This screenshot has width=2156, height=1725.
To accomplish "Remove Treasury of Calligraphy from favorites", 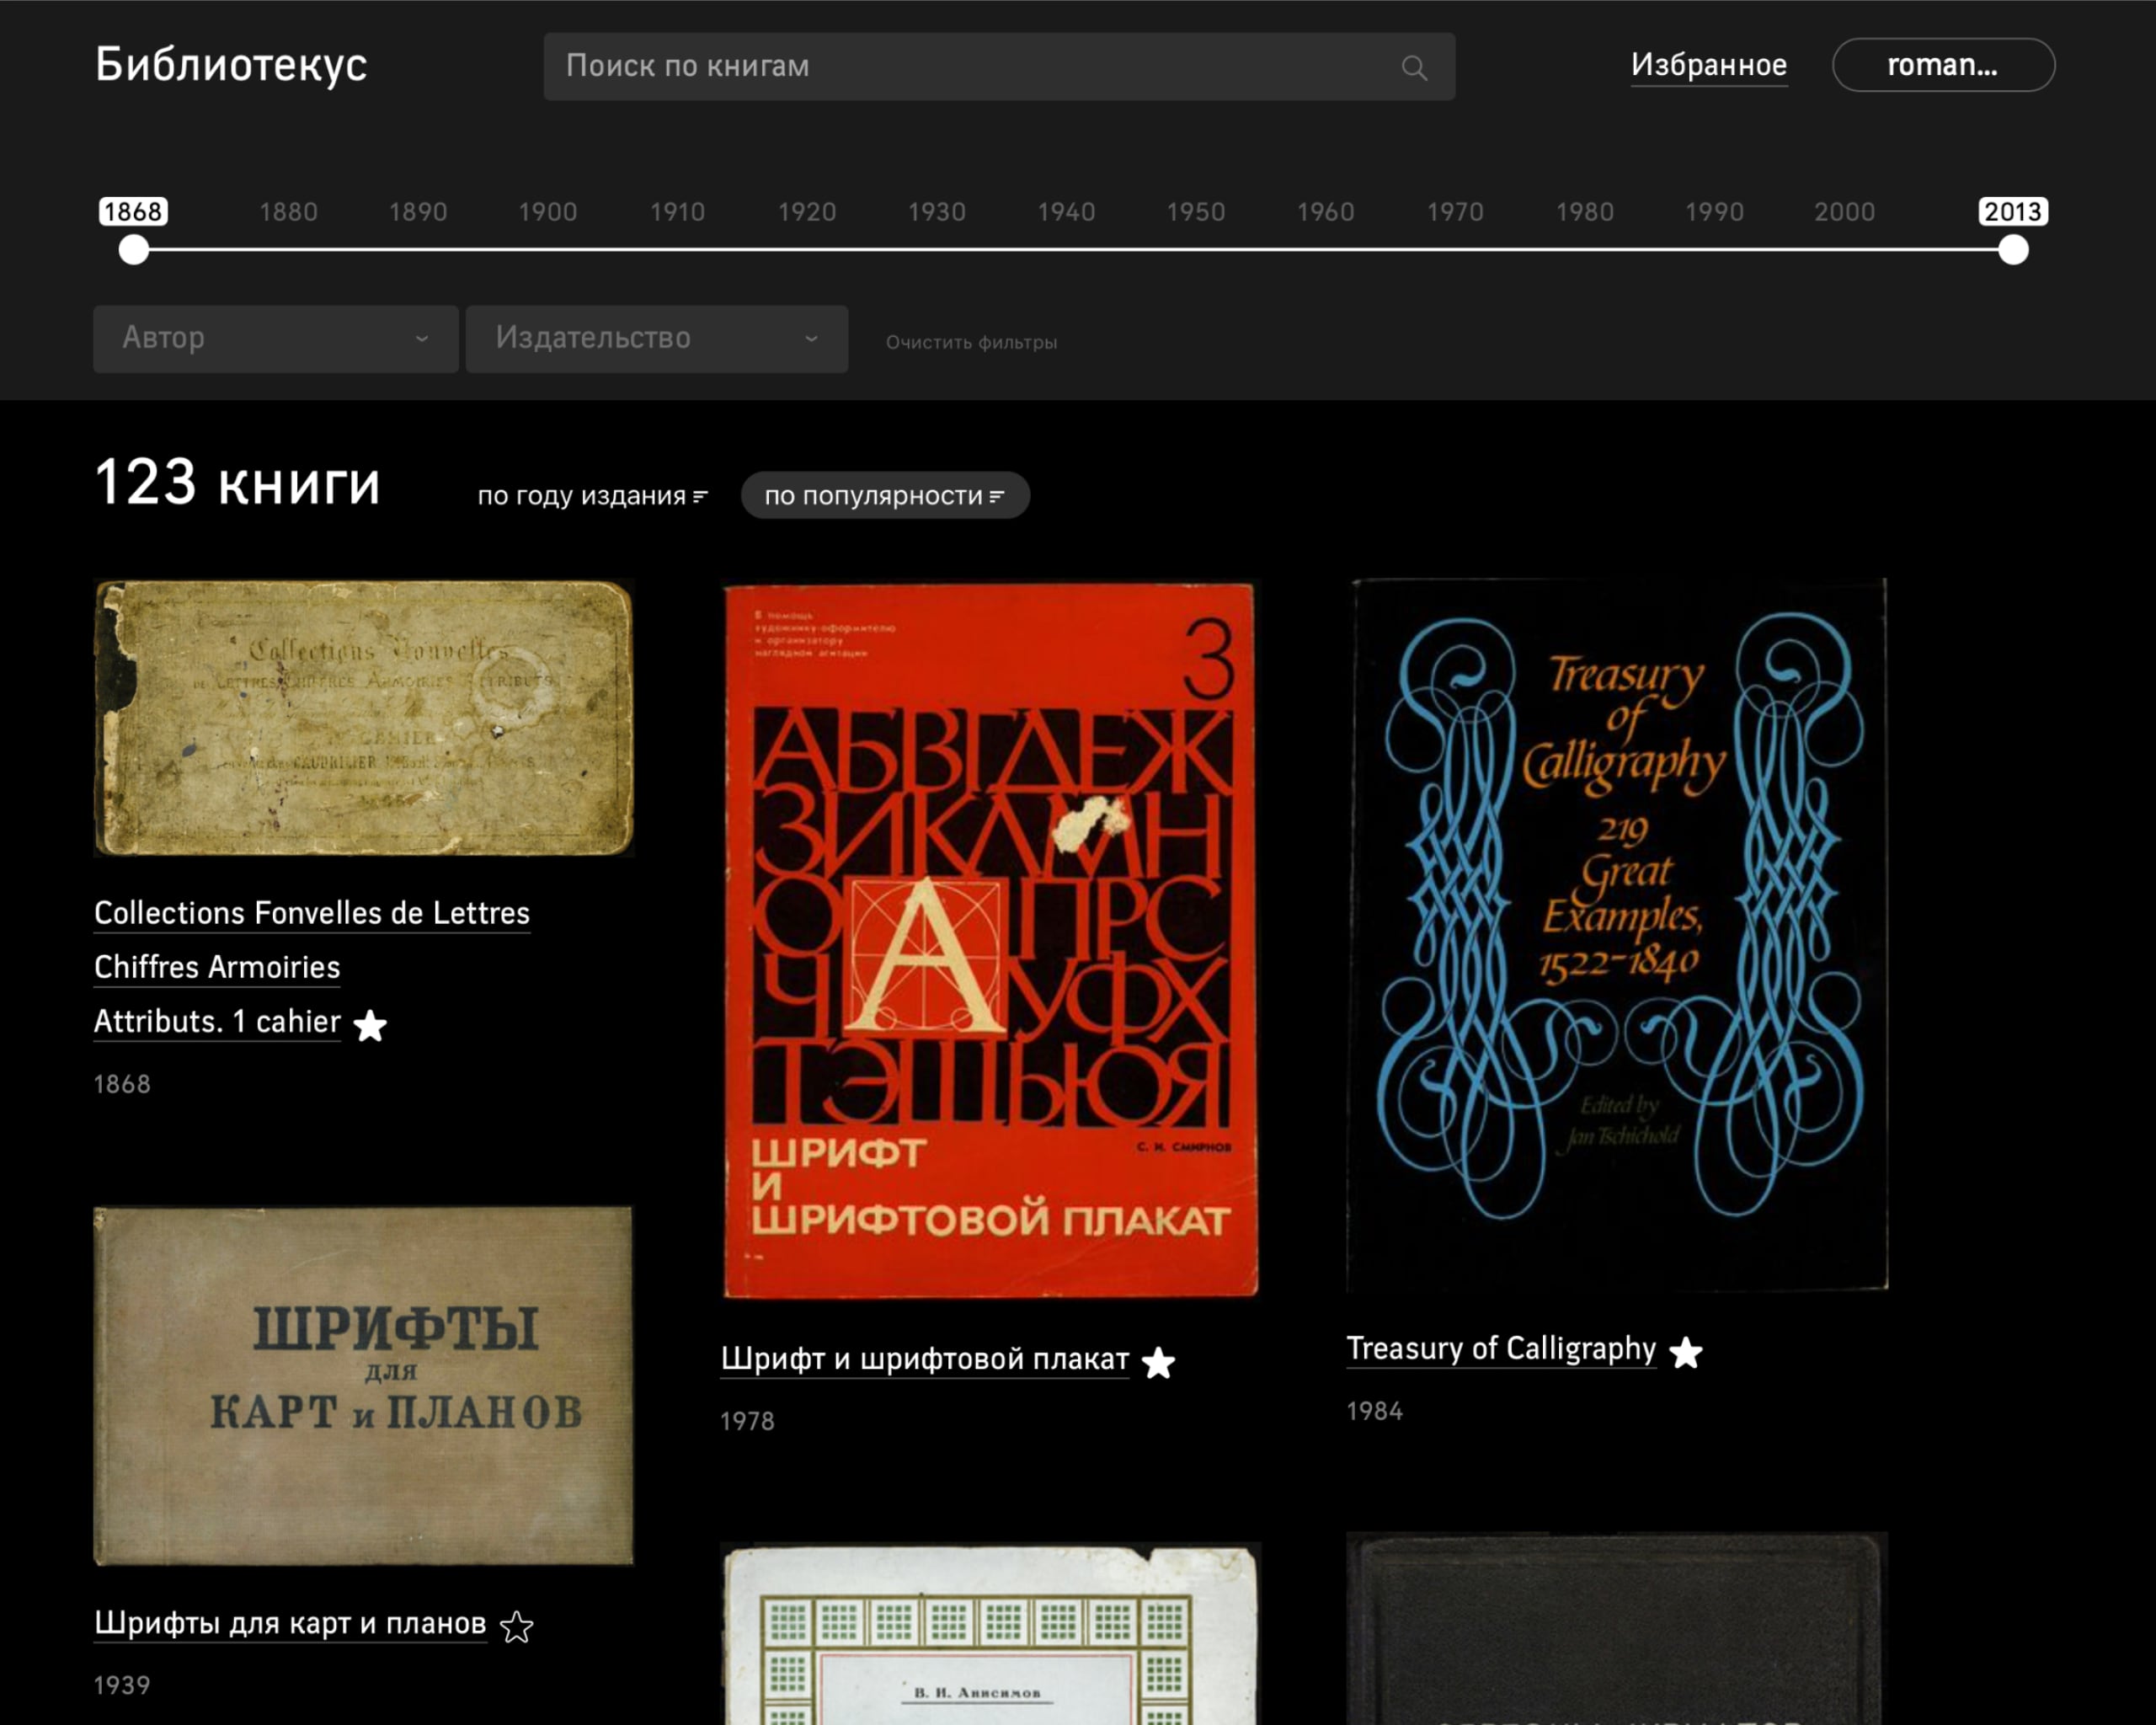I will coord(1685,1352).
